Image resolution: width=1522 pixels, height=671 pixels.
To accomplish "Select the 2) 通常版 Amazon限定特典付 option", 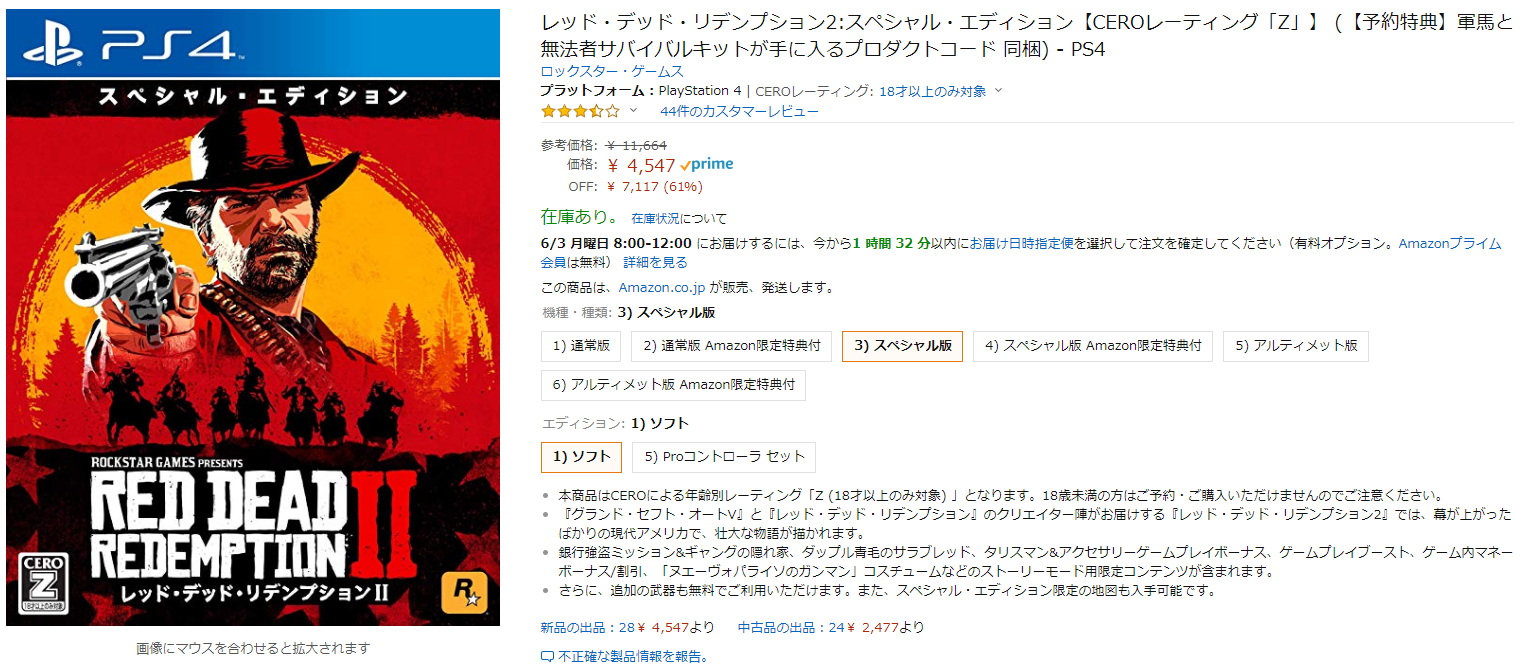I will (x=732, y=346).
